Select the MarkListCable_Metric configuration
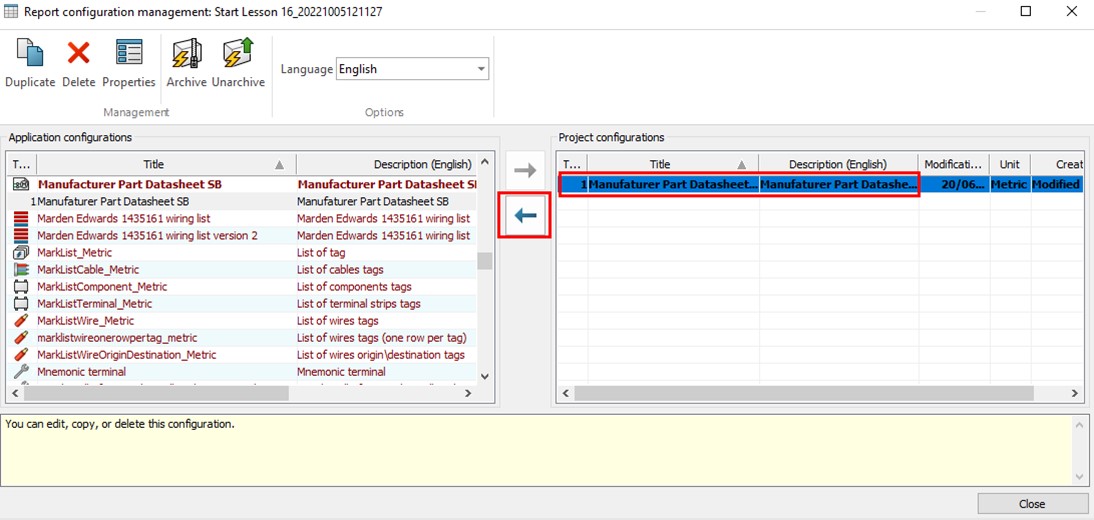 tap(88, 270)
